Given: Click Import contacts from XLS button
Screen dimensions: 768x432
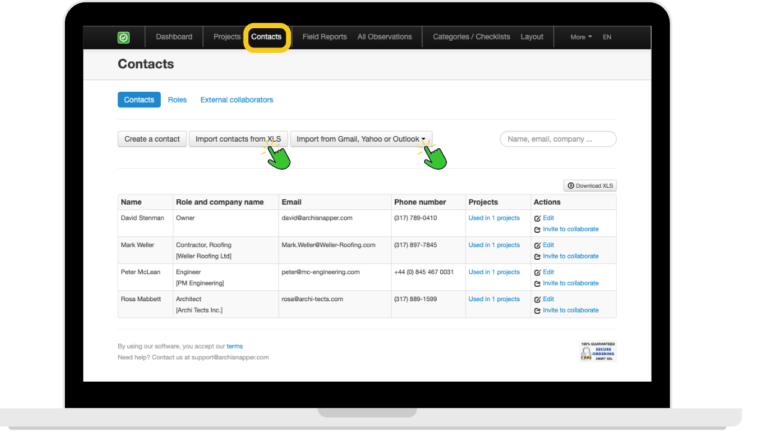Looking at the screenshot, I should coord(237,139).
